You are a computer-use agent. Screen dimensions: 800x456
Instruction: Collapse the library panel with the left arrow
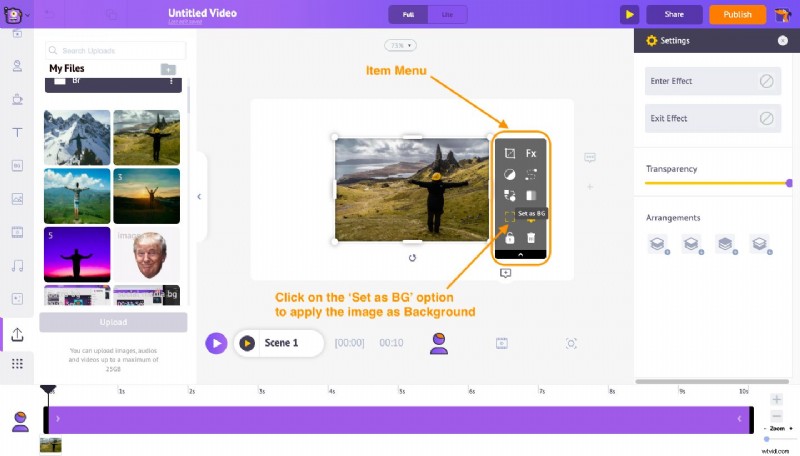point(199,196)
